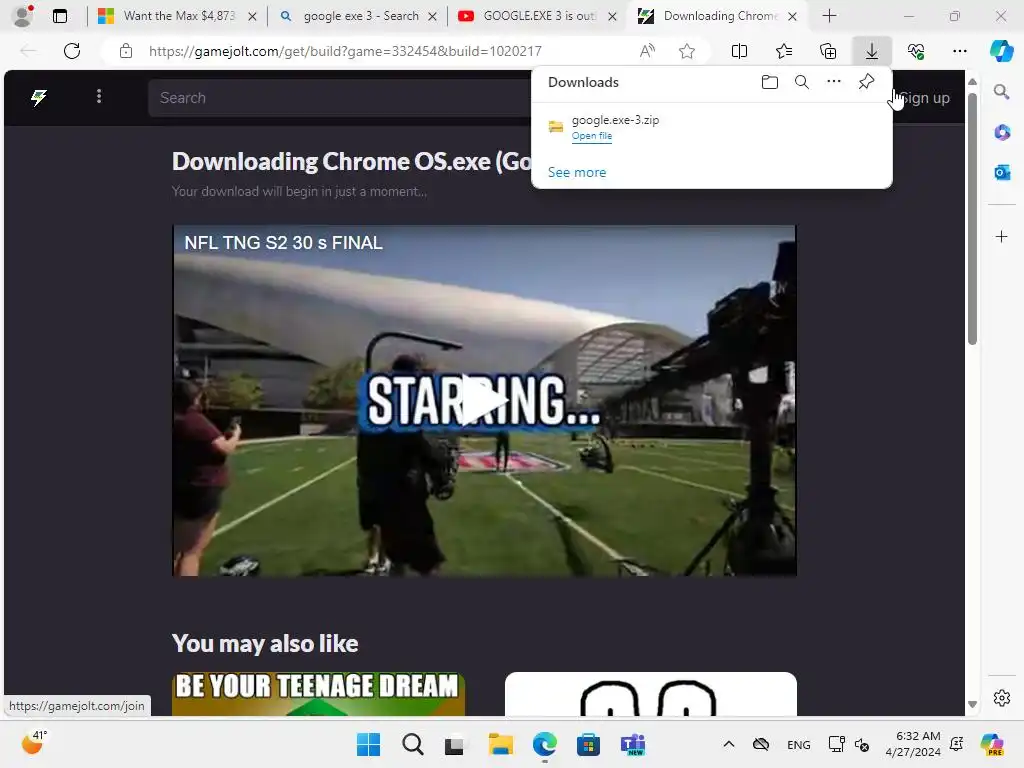Viewport: 1024px width, 768px height.
Task: Open Outlook in the sidebar
Action: click(x=1001, y=172)
